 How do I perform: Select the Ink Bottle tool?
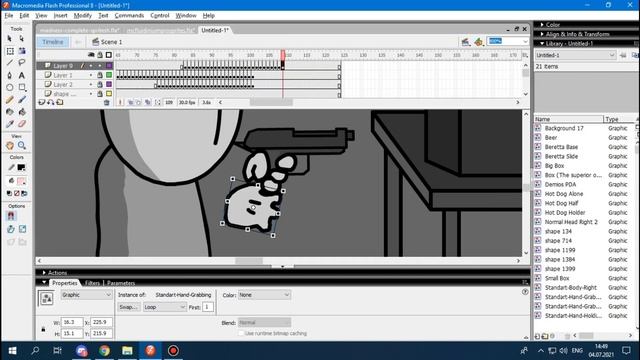pos(10,112)
